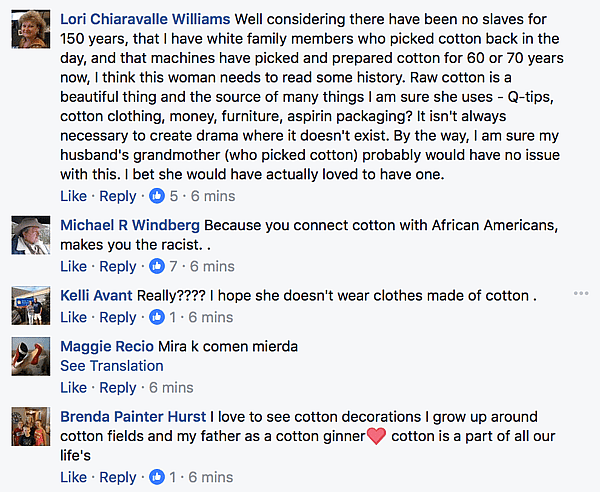Reply to Michael R Windberg's comment
This screenshot has height=492, width=600.
pos(118,266)
